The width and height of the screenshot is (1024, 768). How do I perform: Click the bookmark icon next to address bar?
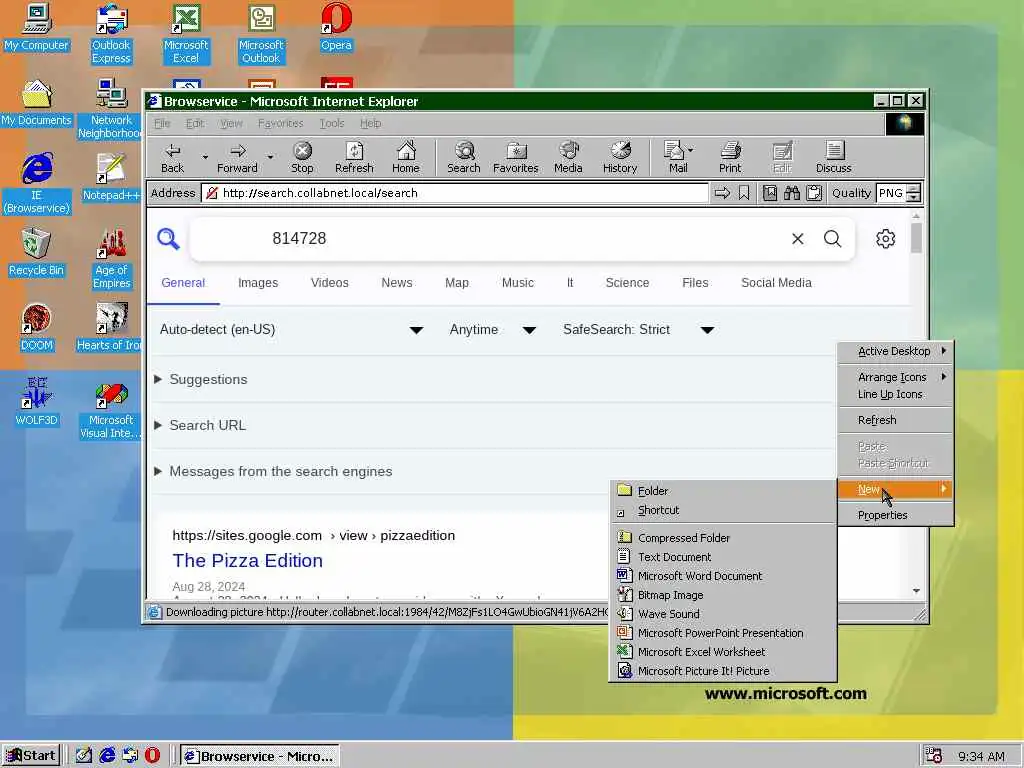(744, 193)
